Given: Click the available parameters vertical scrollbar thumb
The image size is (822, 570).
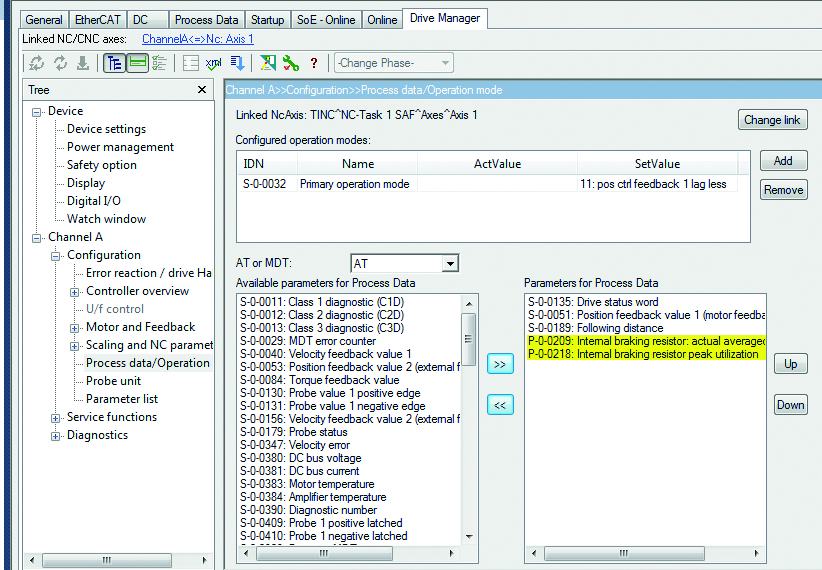Looking at the screenshot, I should coord(469,339).
